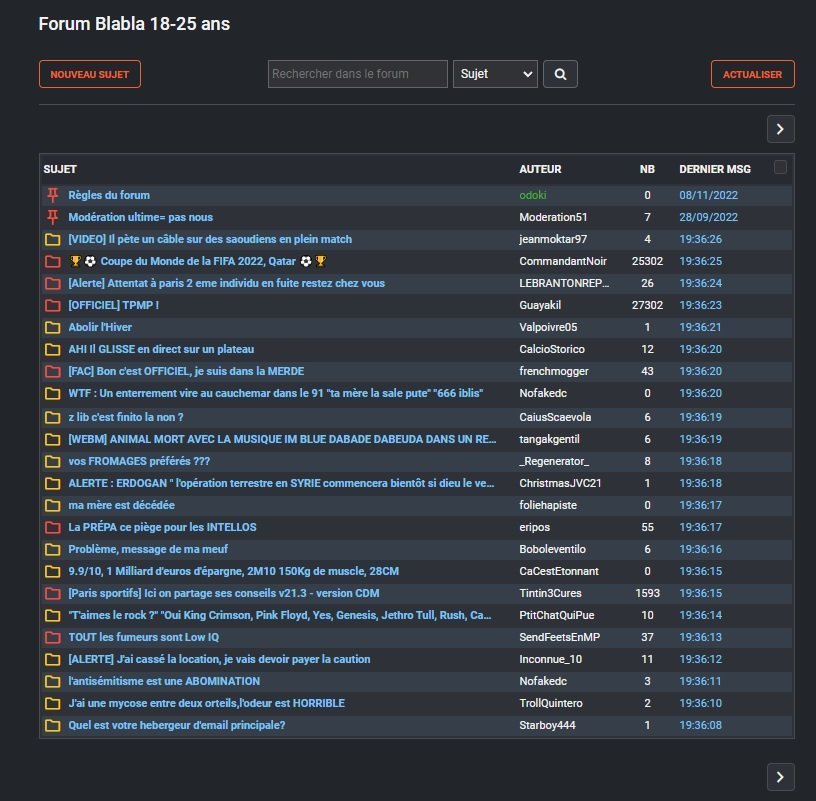This screenshot has width=816, height=801.
Task: Open the Abolir l'Hiver topic
Action: pyautogui.click(x=100, y=327)
